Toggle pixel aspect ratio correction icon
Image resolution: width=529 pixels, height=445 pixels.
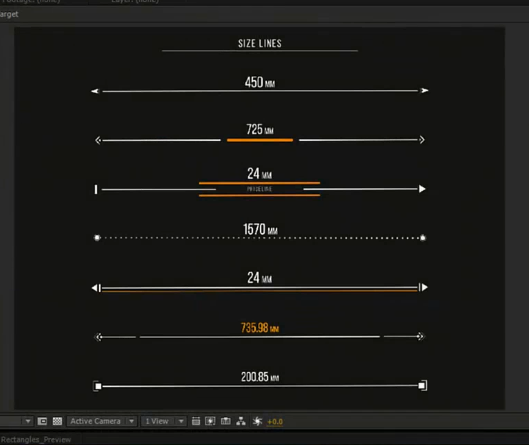(196, 421)
